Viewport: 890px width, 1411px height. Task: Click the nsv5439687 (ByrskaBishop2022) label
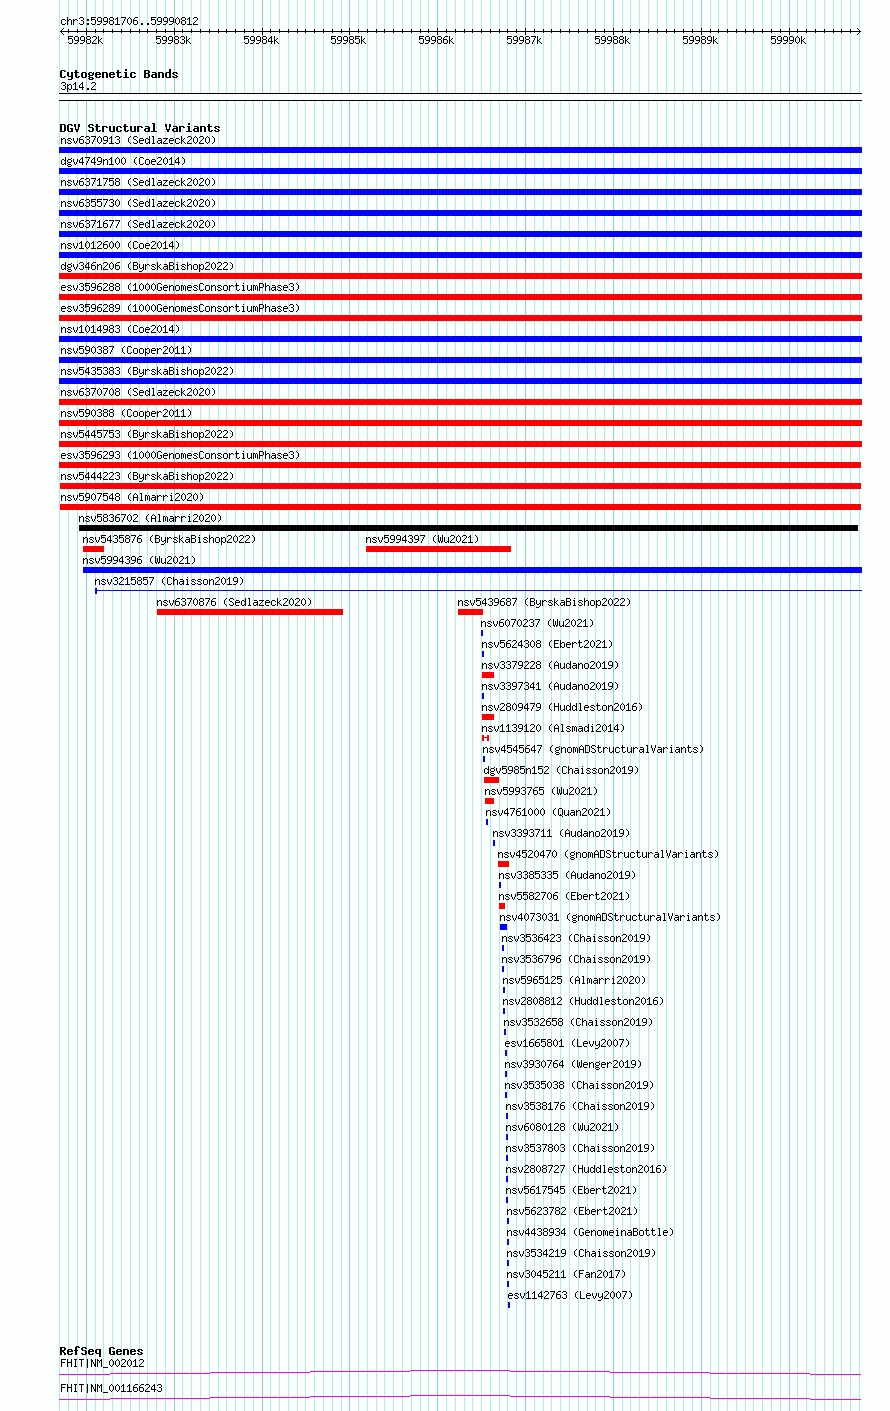click(x=545, y=602)
